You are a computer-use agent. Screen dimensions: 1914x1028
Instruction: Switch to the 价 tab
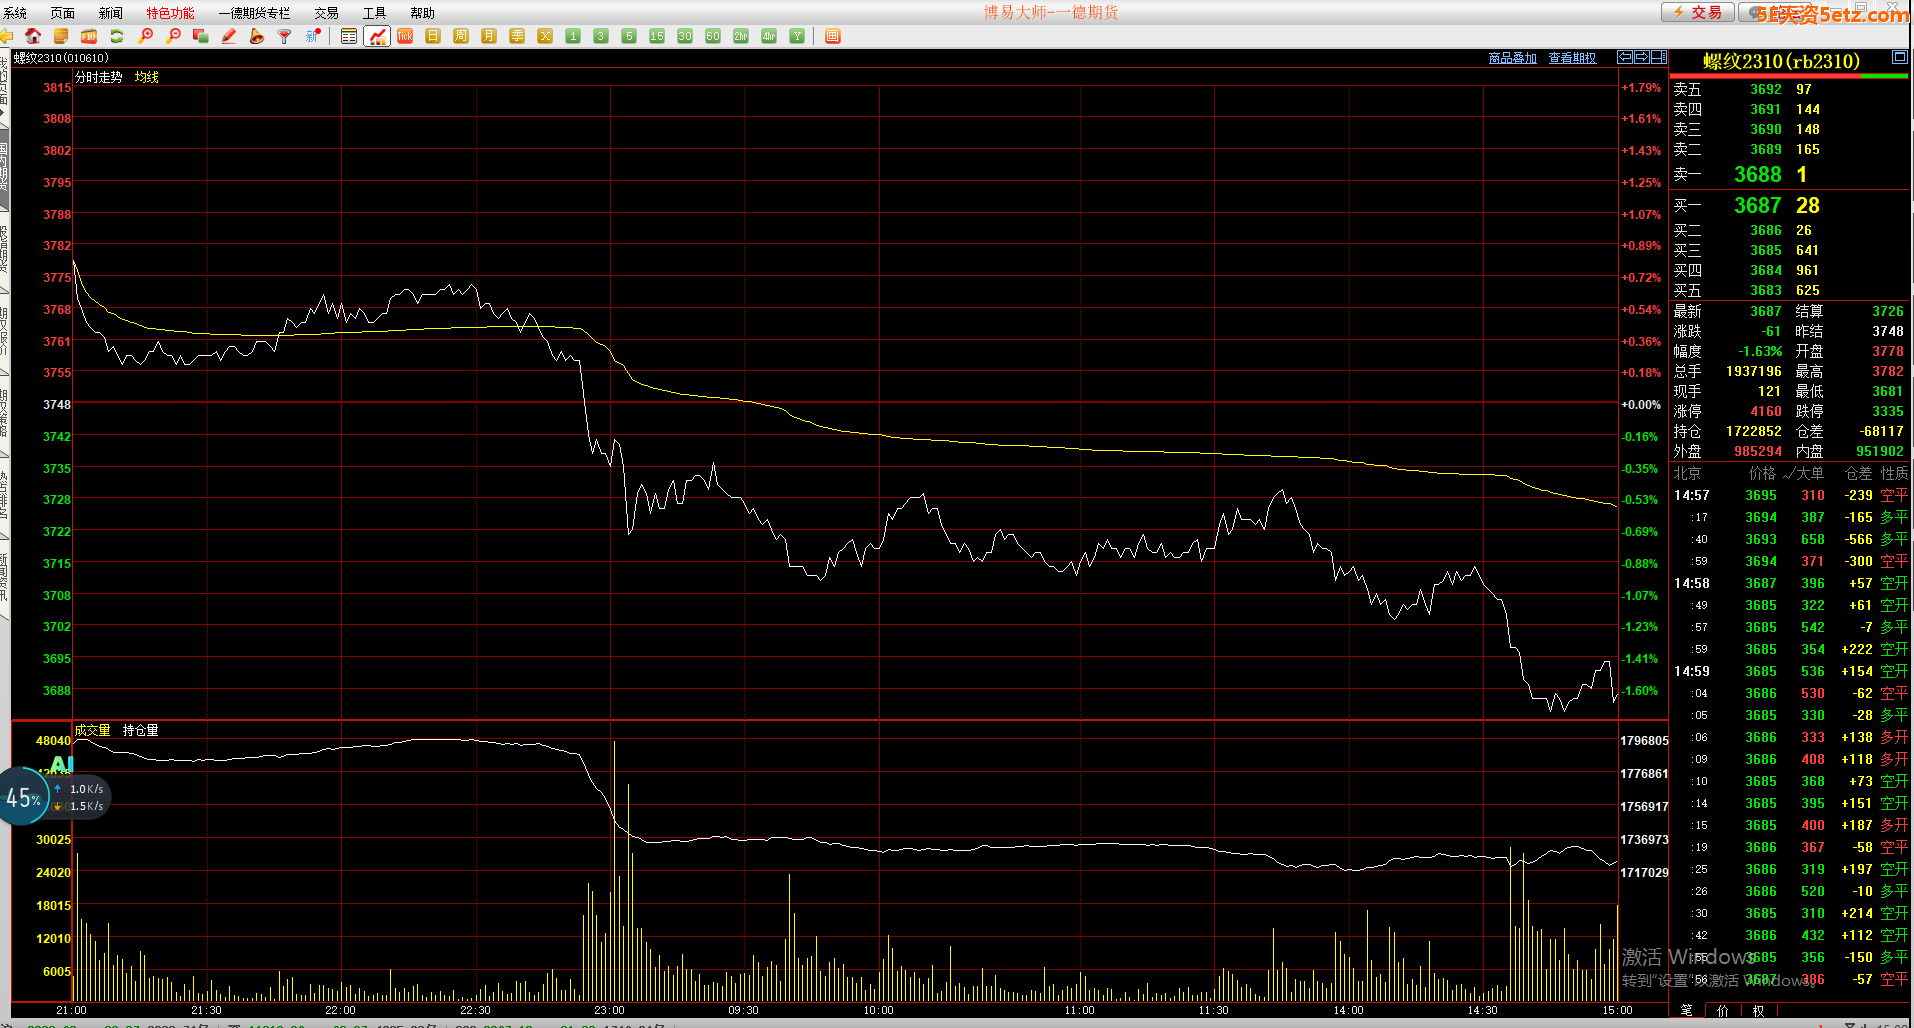click(1722, 1010)
